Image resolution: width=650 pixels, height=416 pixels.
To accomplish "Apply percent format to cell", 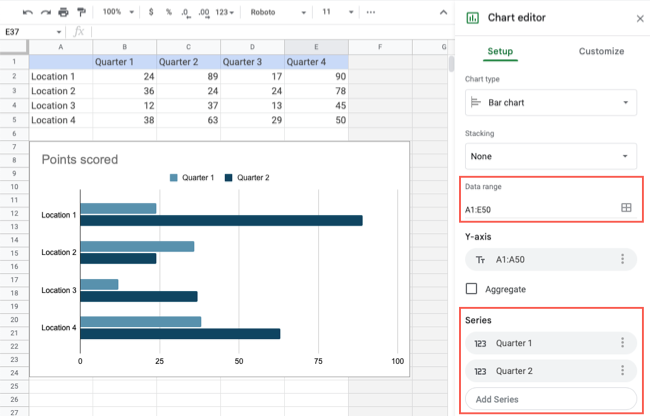I will 169,12.
